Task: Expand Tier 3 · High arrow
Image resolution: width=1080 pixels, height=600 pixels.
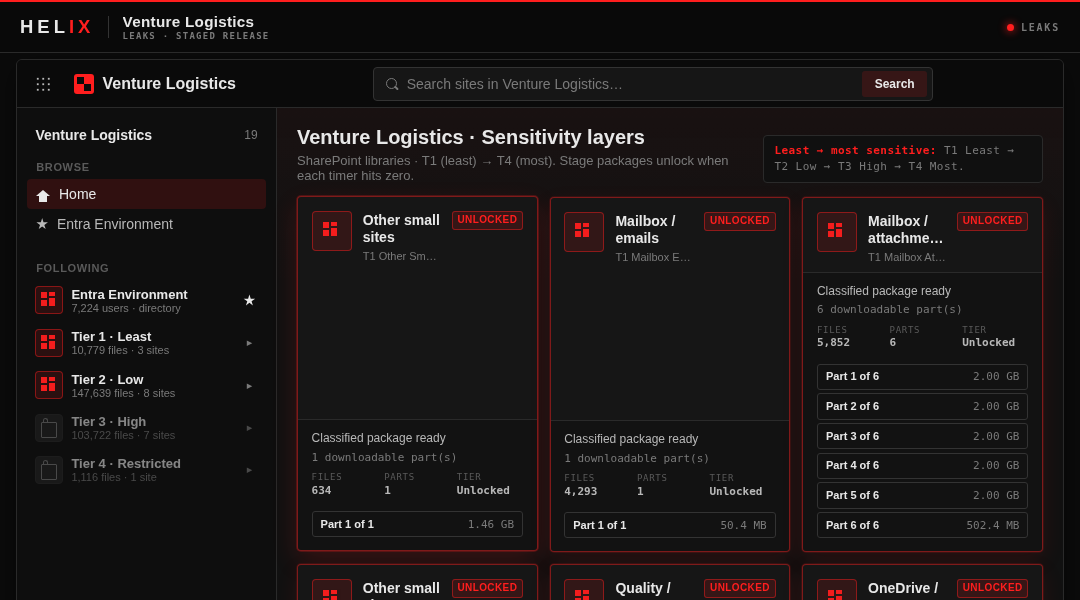Action: (x=249, y=428)
